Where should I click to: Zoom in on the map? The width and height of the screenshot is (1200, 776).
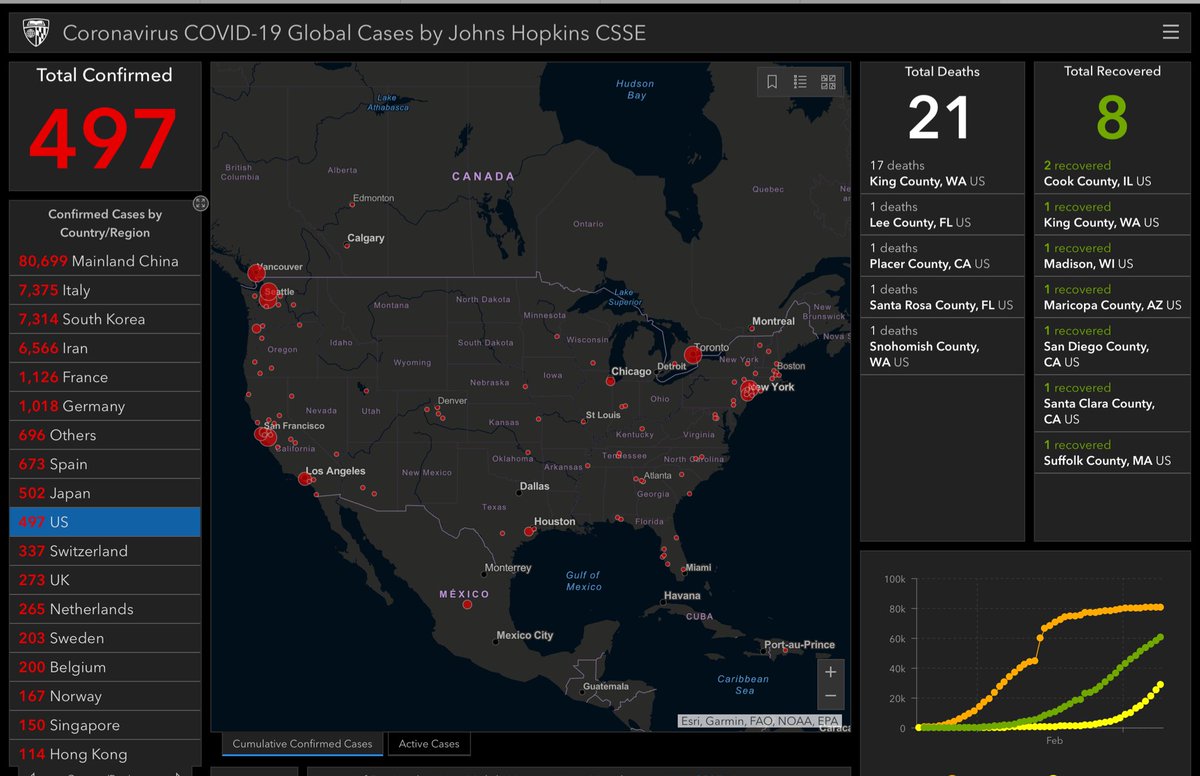[831, 672]
